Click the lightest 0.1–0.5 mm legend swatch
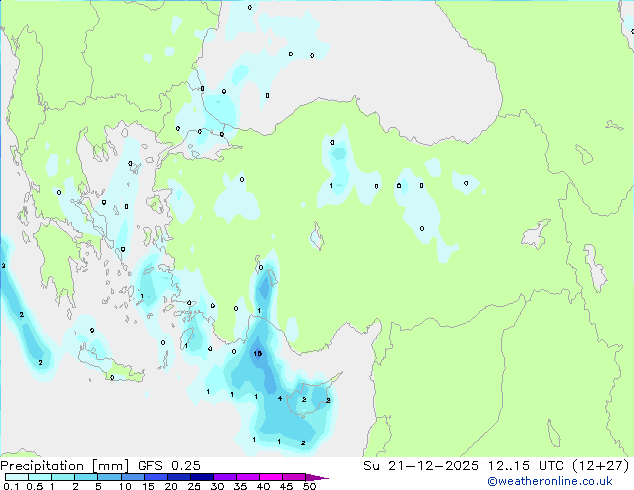Viewport: 634px width, 490px height. coord(17,477)
